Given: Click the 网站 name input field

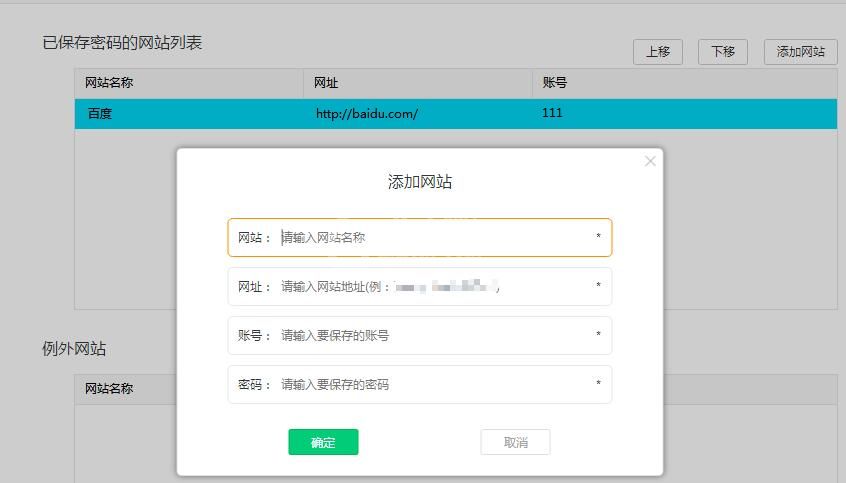Looking at the screenshot, I should pyautogui.click(x=420, y=237).
